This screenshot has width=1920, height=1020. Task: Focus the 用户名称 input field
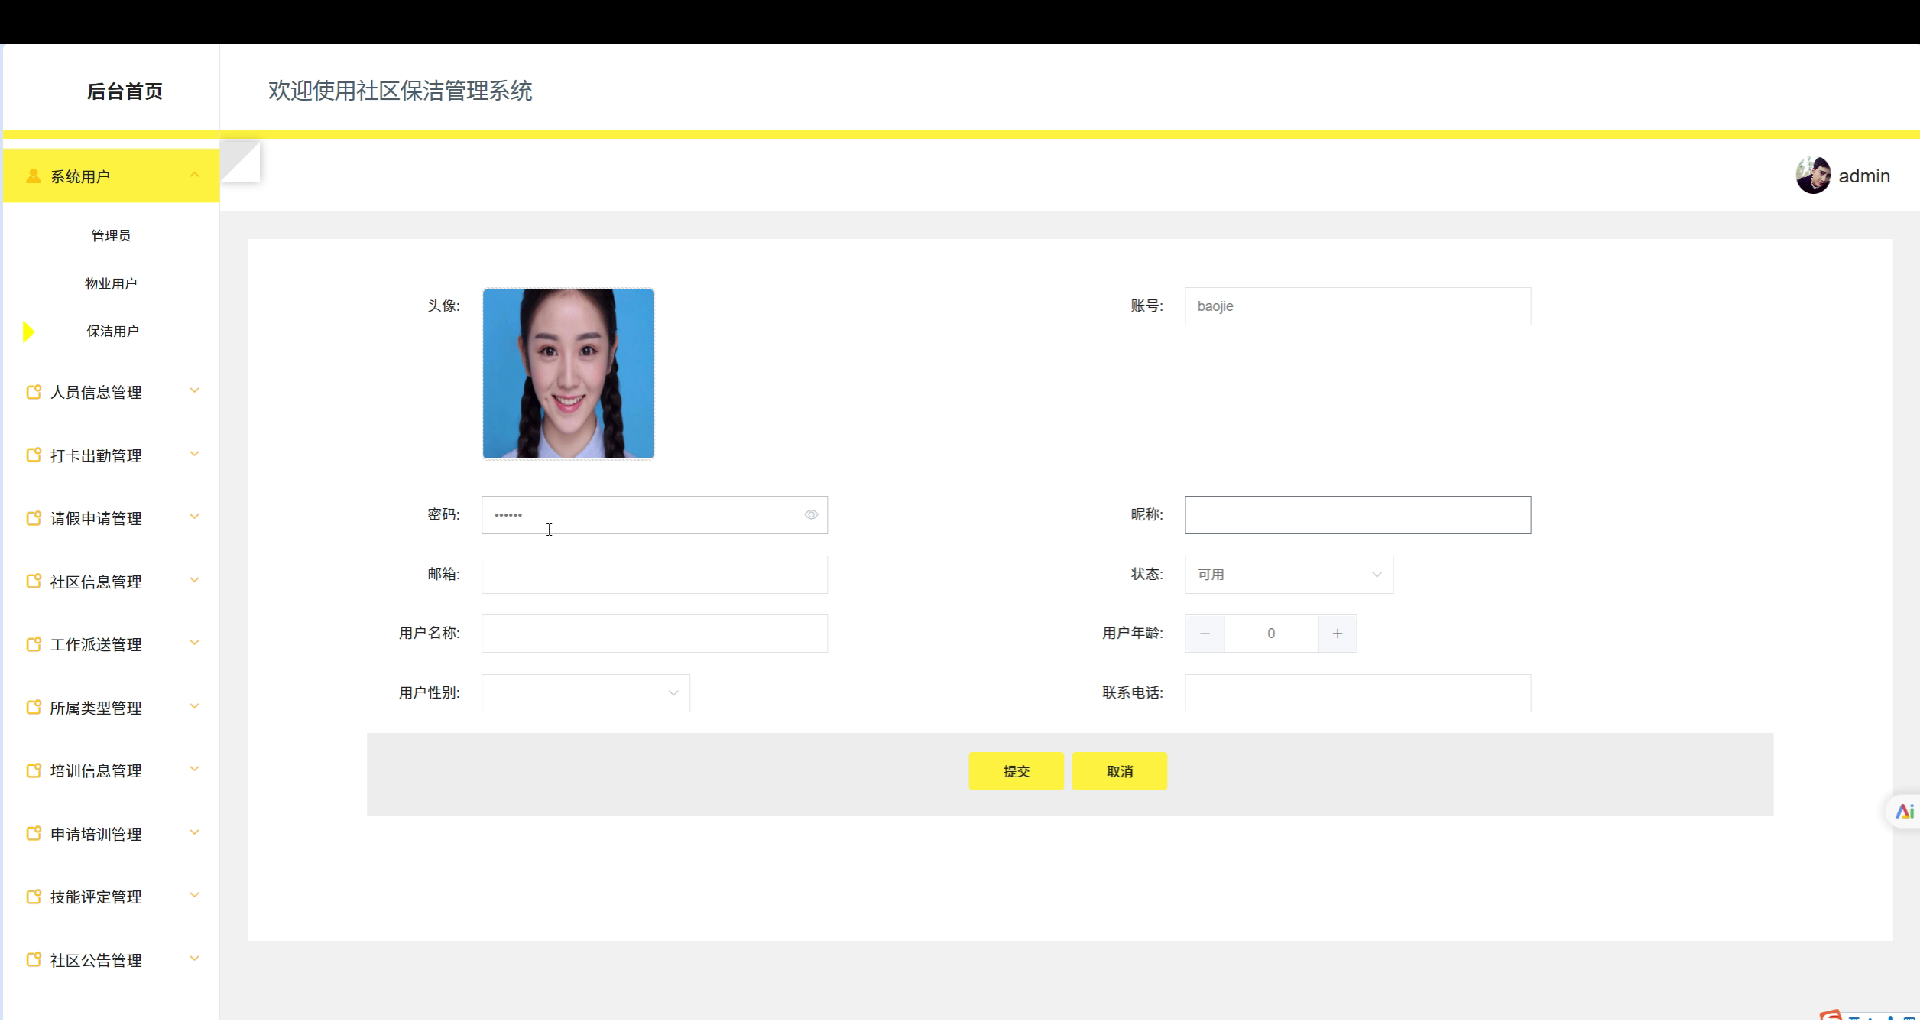tap(655, 633)
